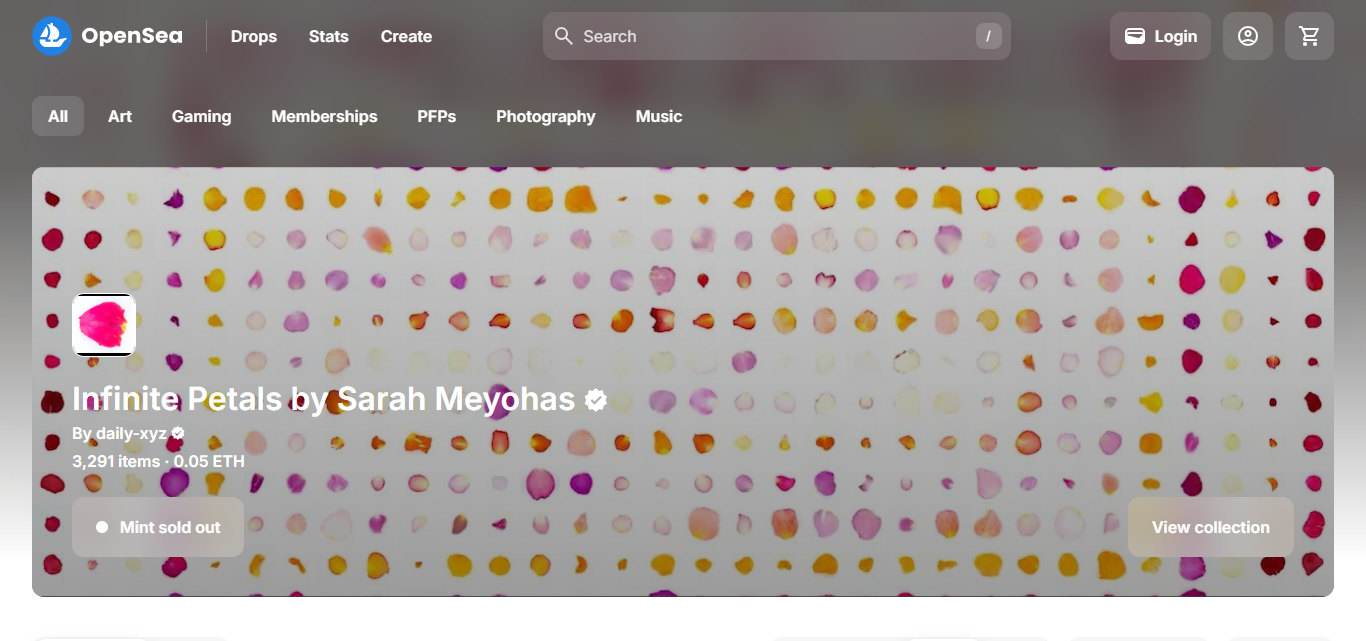1366x641 pixels.
Task: Switch to the Music category tab
Action: click(659, 116)
